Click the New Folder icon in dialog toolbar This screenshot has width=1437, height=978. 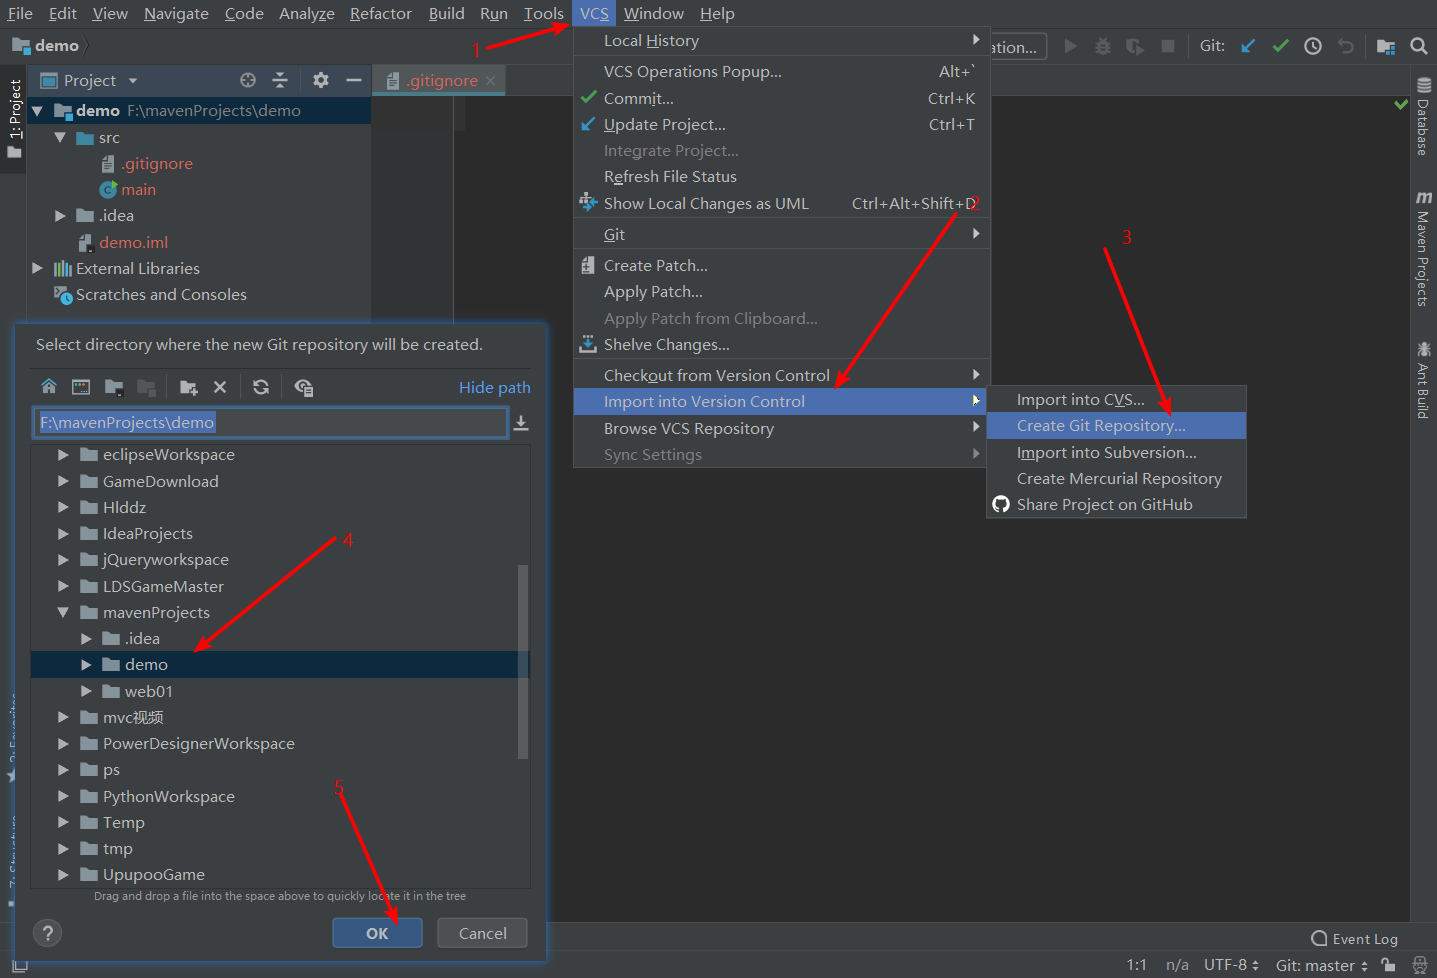(x=188, y=387)
